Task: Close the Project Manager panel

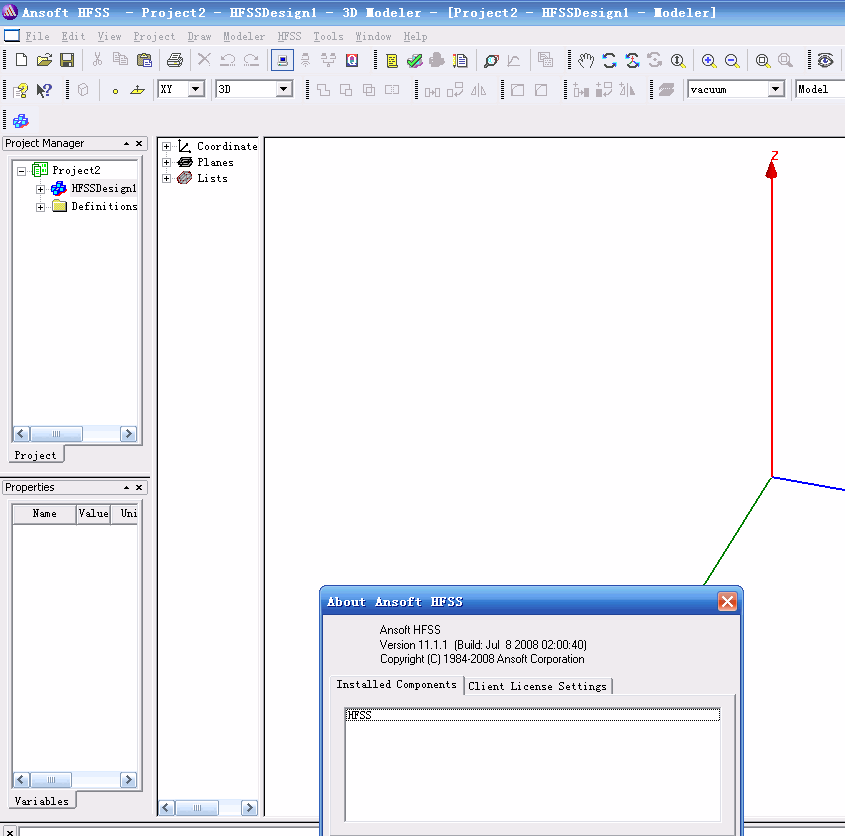Action: [139, 143]
